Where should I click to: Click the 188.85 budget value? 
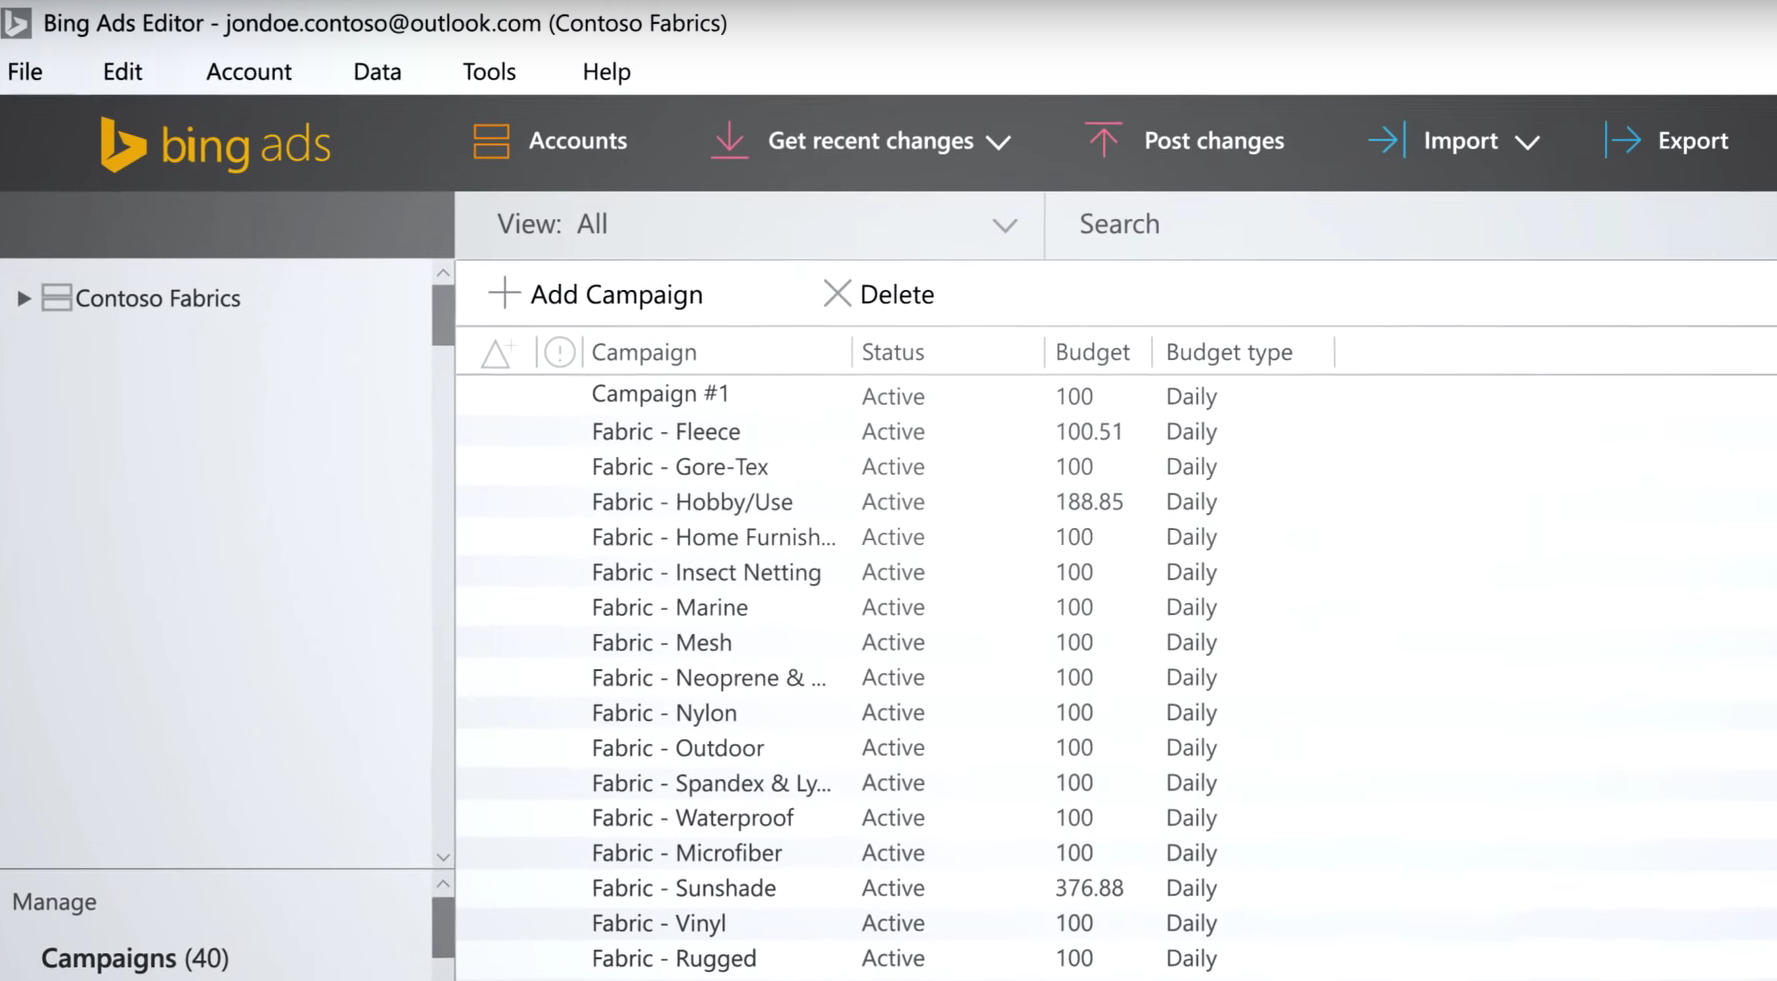click(1089, 501)
